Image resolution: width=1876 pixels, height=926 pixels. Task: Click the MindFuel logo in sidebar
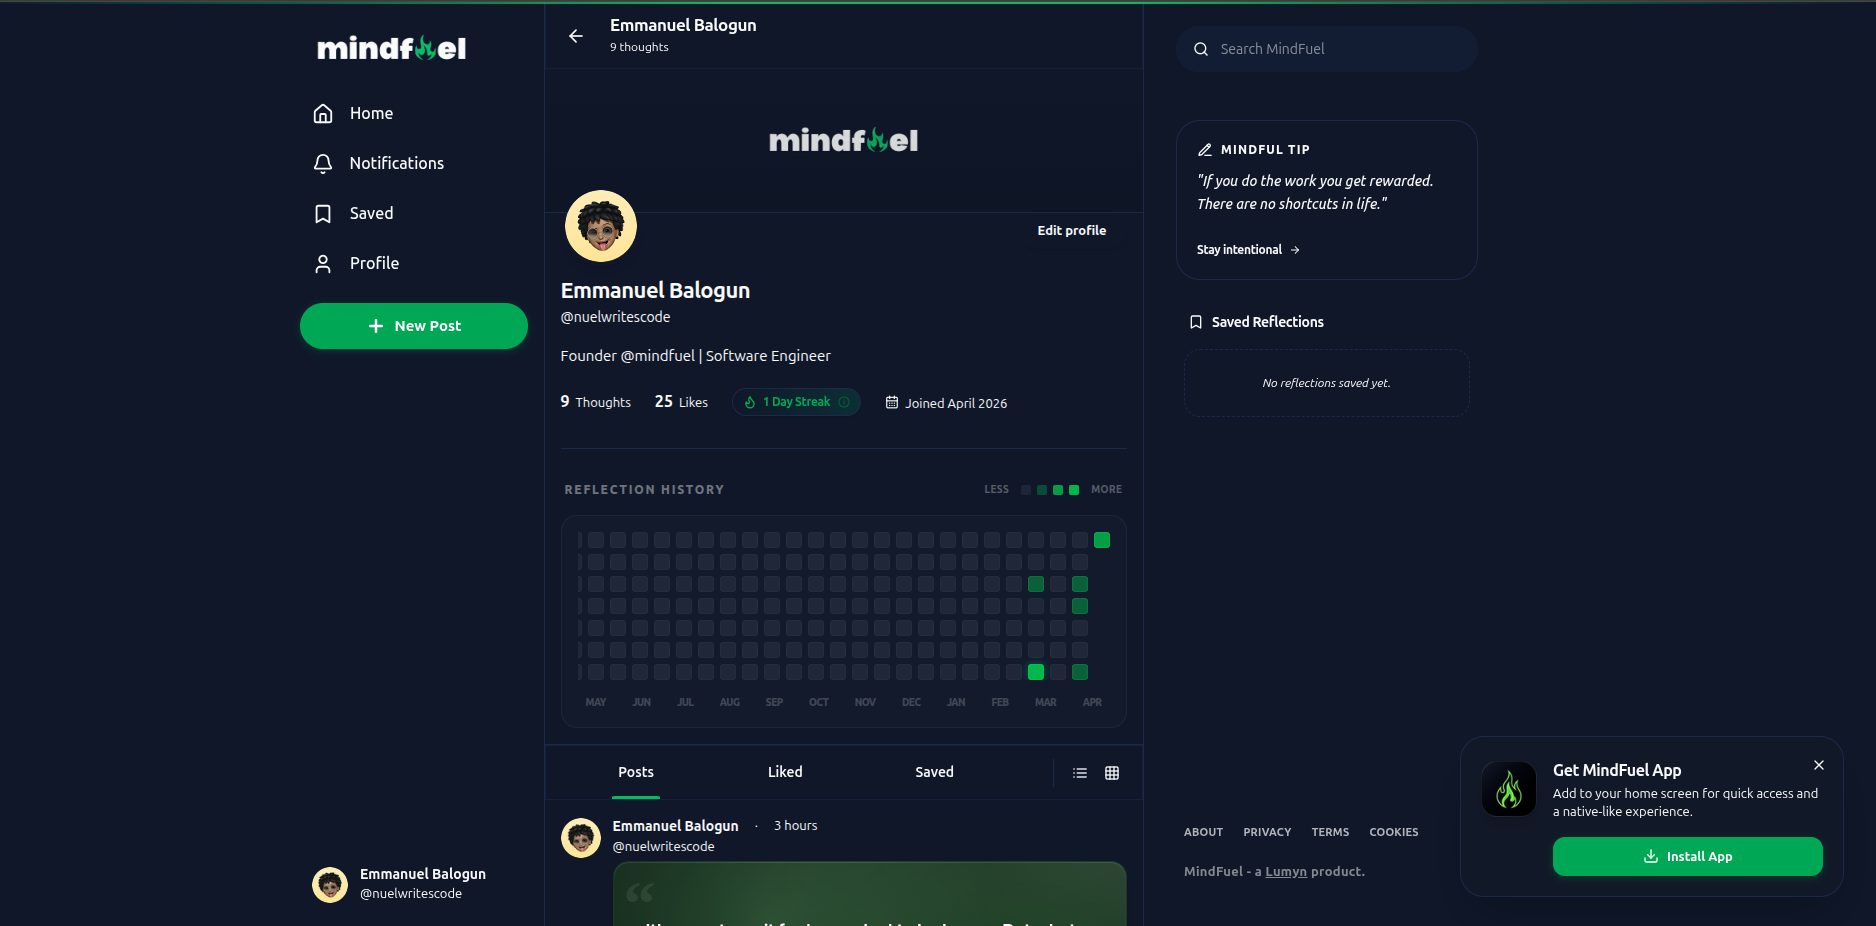391,48
